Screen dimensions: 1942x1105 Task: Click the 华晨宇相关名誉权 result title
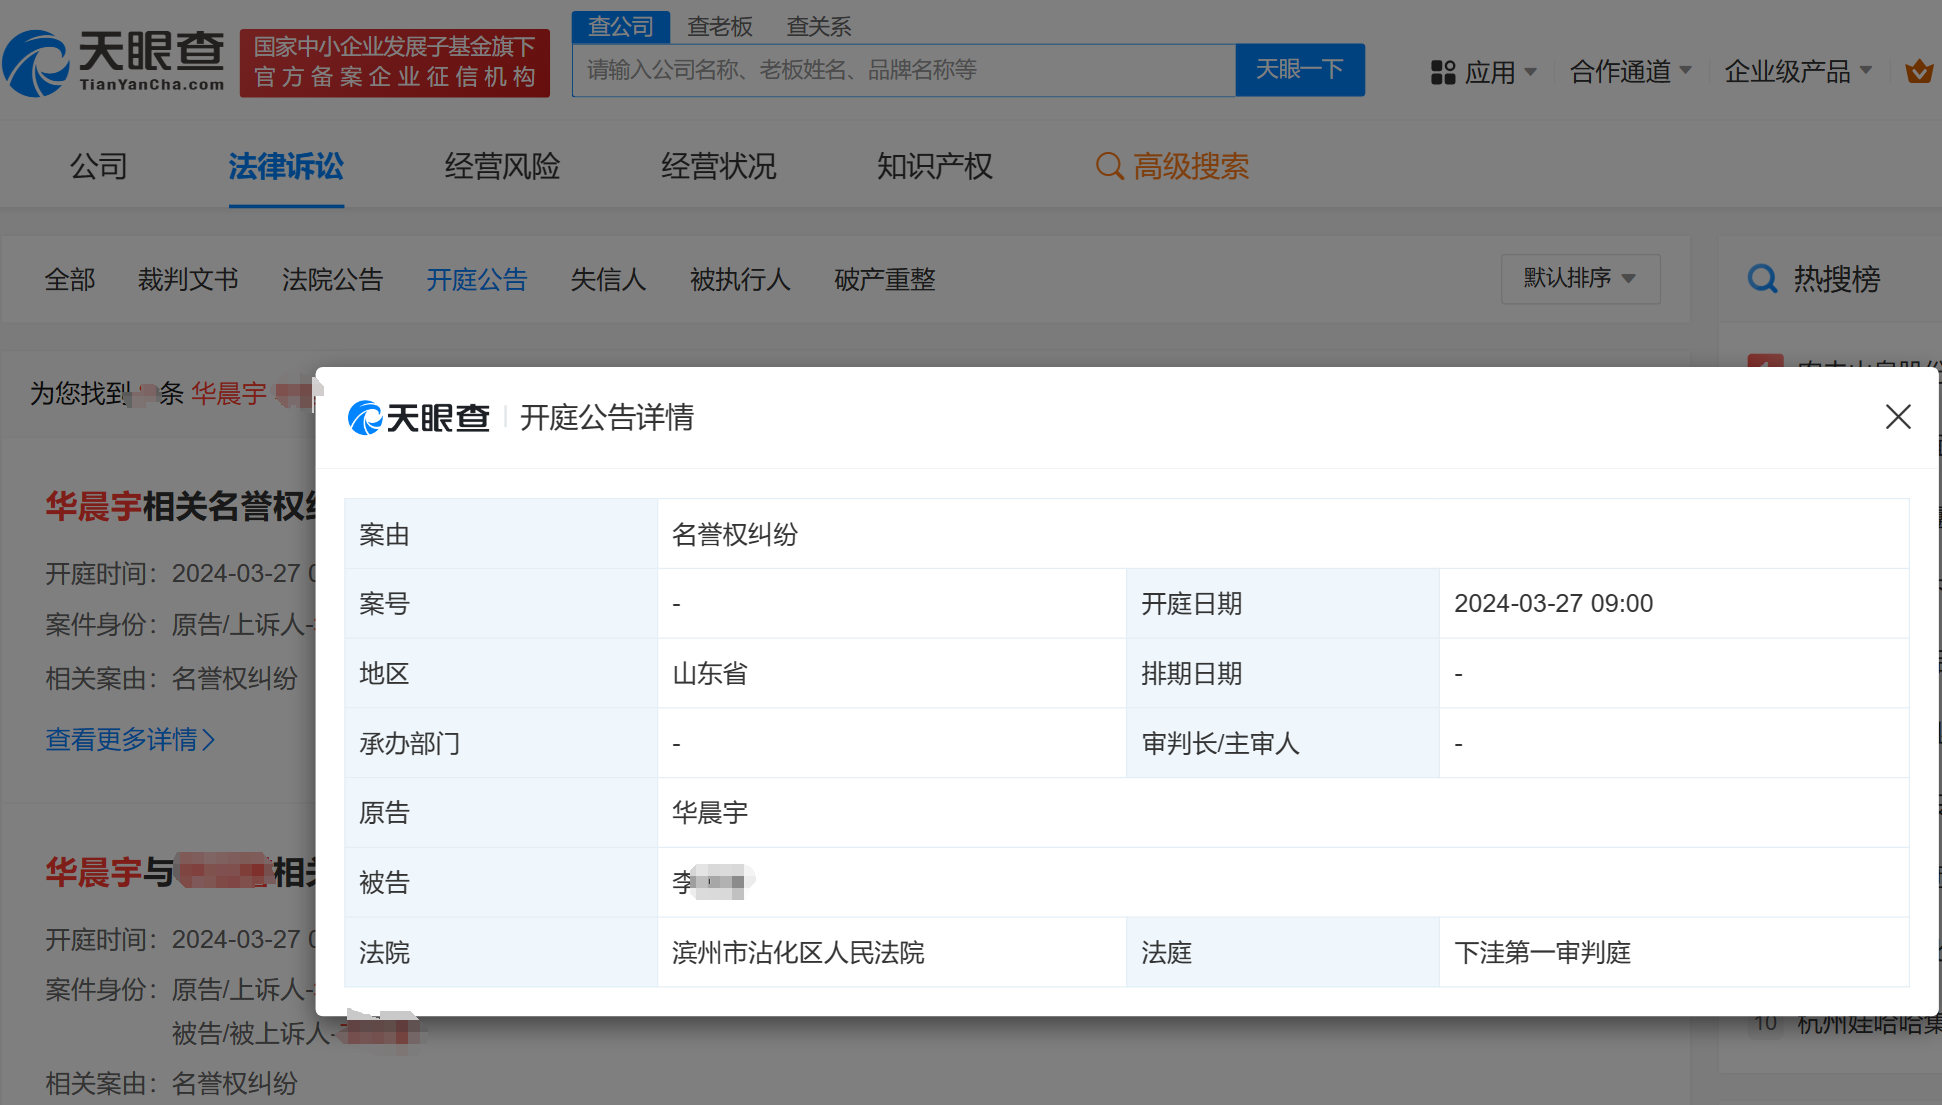pos(180,506)
